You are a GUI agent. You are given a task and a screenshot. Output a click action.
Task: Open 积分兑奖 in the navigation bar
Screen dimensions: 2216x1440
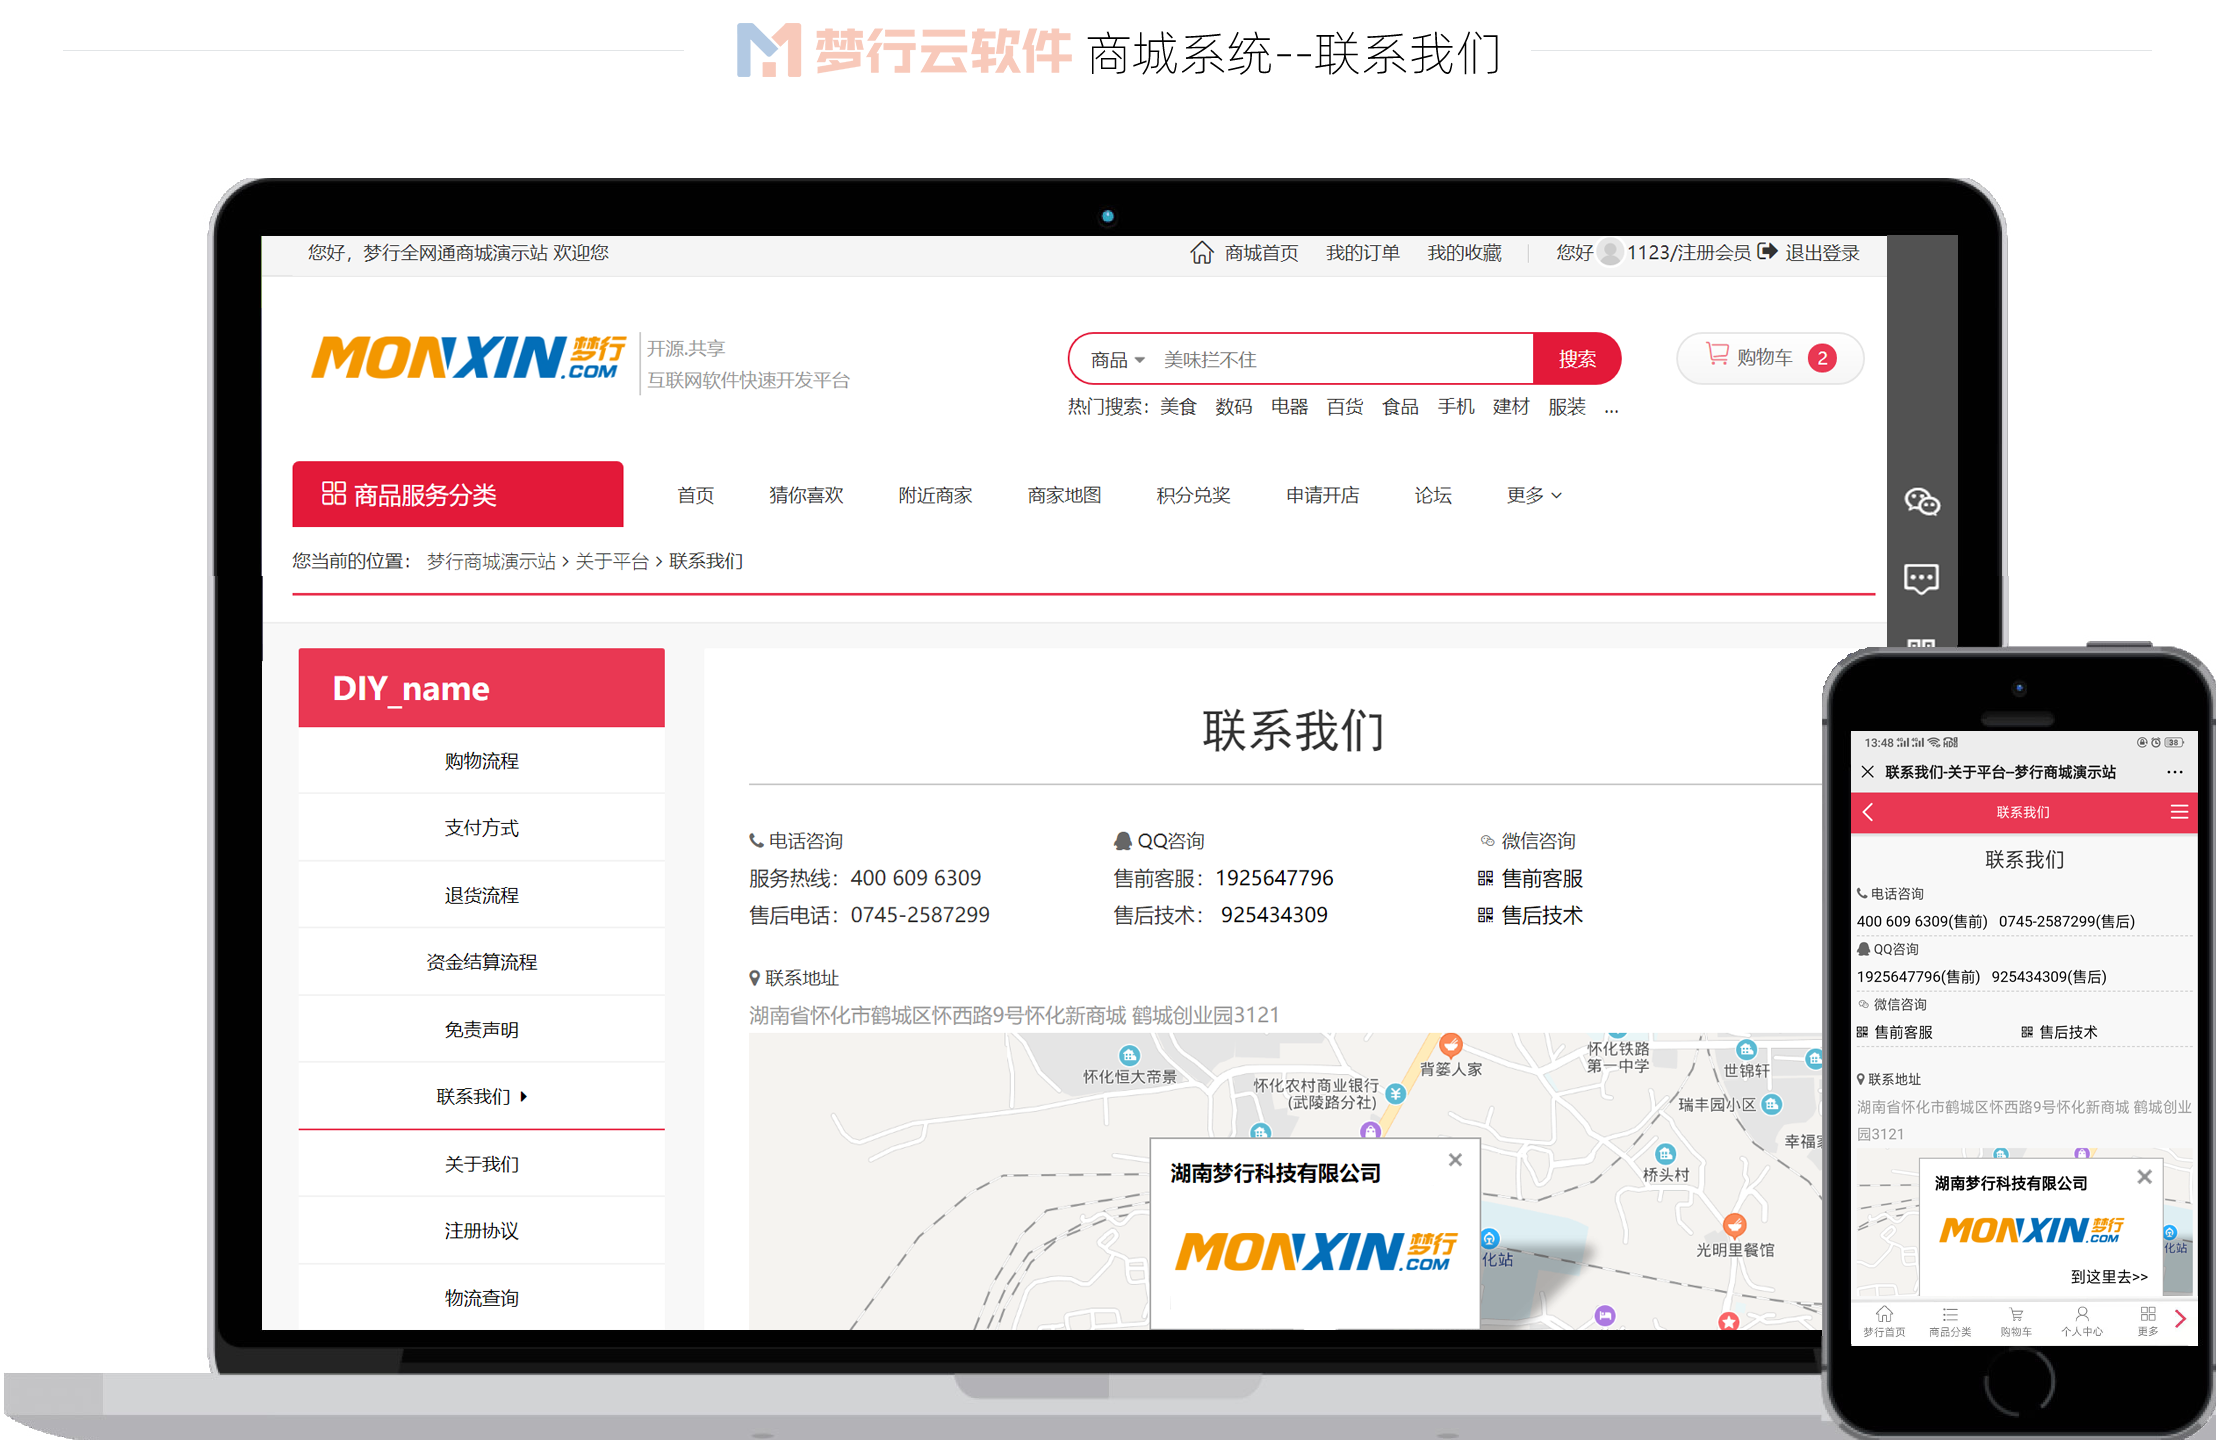click(x=1193, y=495)
